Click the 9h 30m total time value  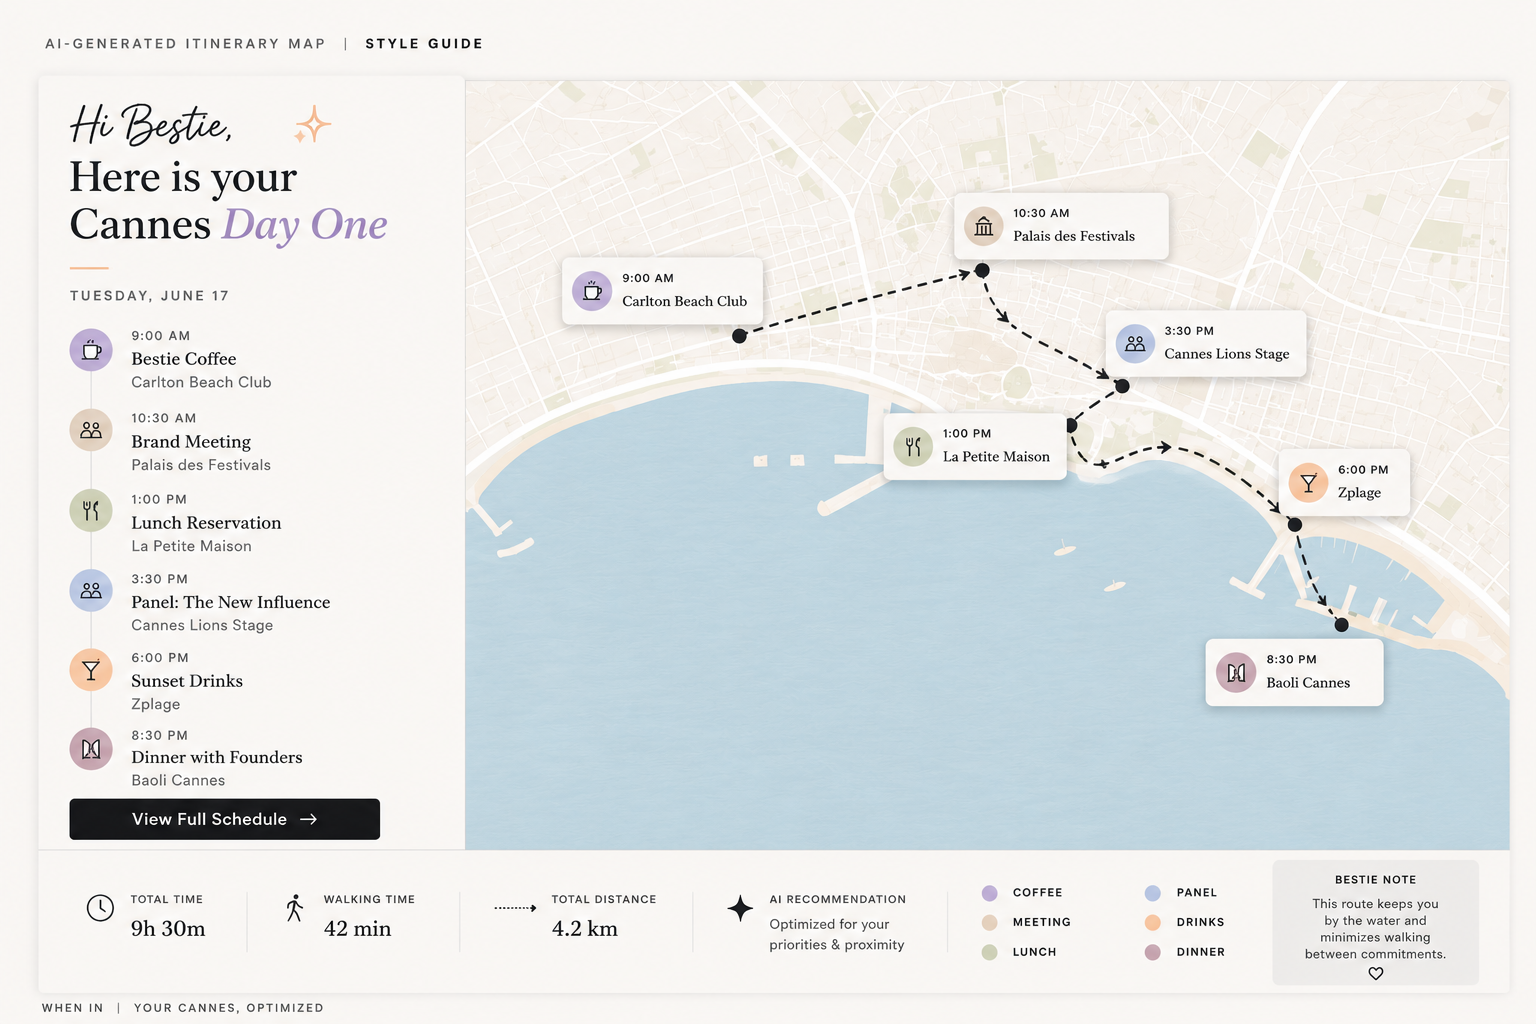tap(168, 929)
